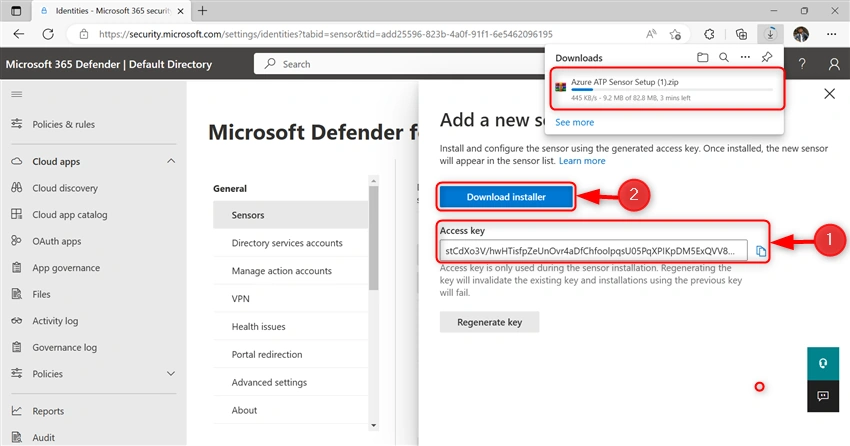Select Manage action accounts
850x446 pixels.
coord(290,271)
